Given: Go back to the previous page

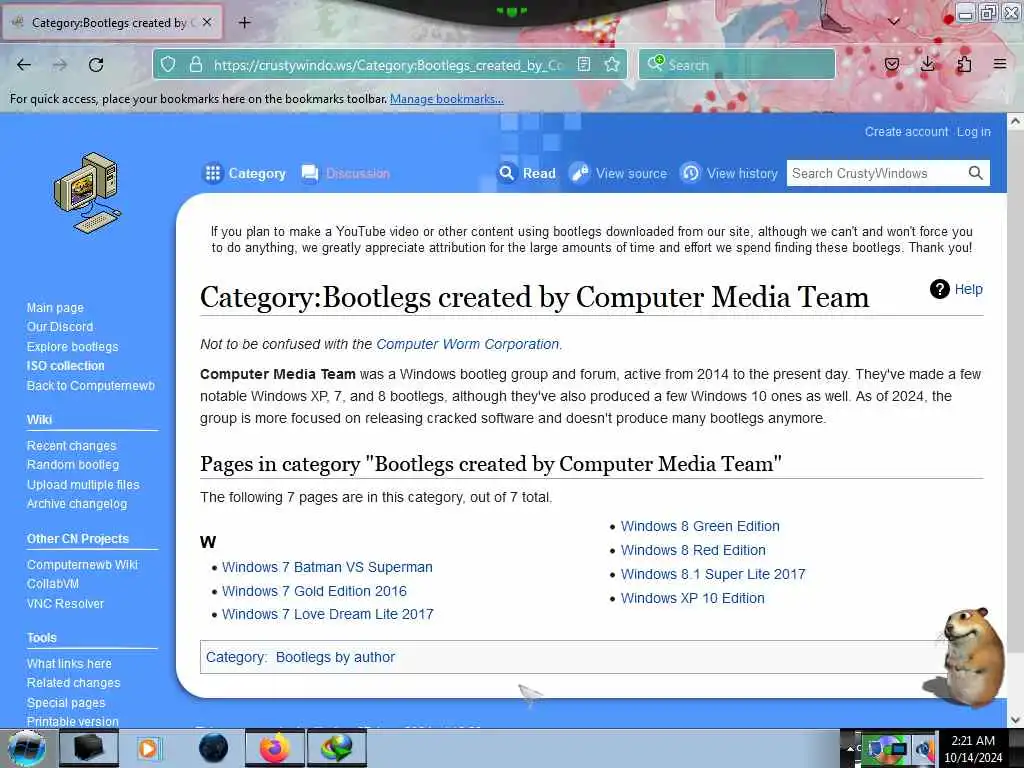Looking at the screenshot, I should pos(24,65).
